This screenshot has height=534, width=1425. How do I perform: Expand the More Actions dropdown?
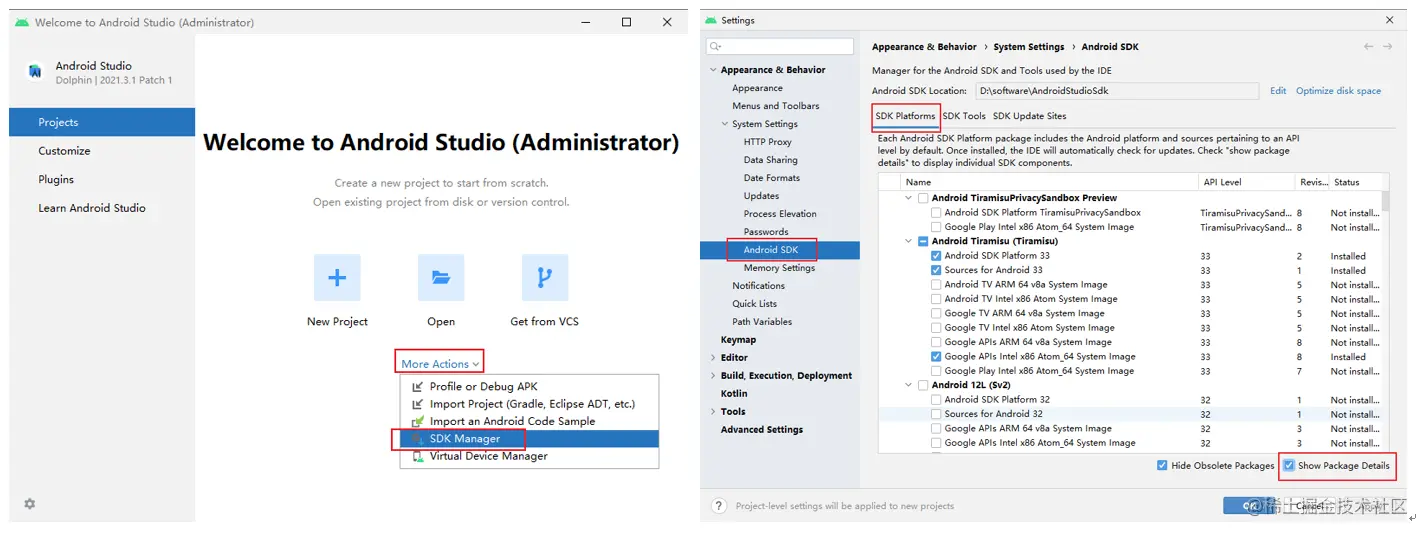click(x=441, y=364)
